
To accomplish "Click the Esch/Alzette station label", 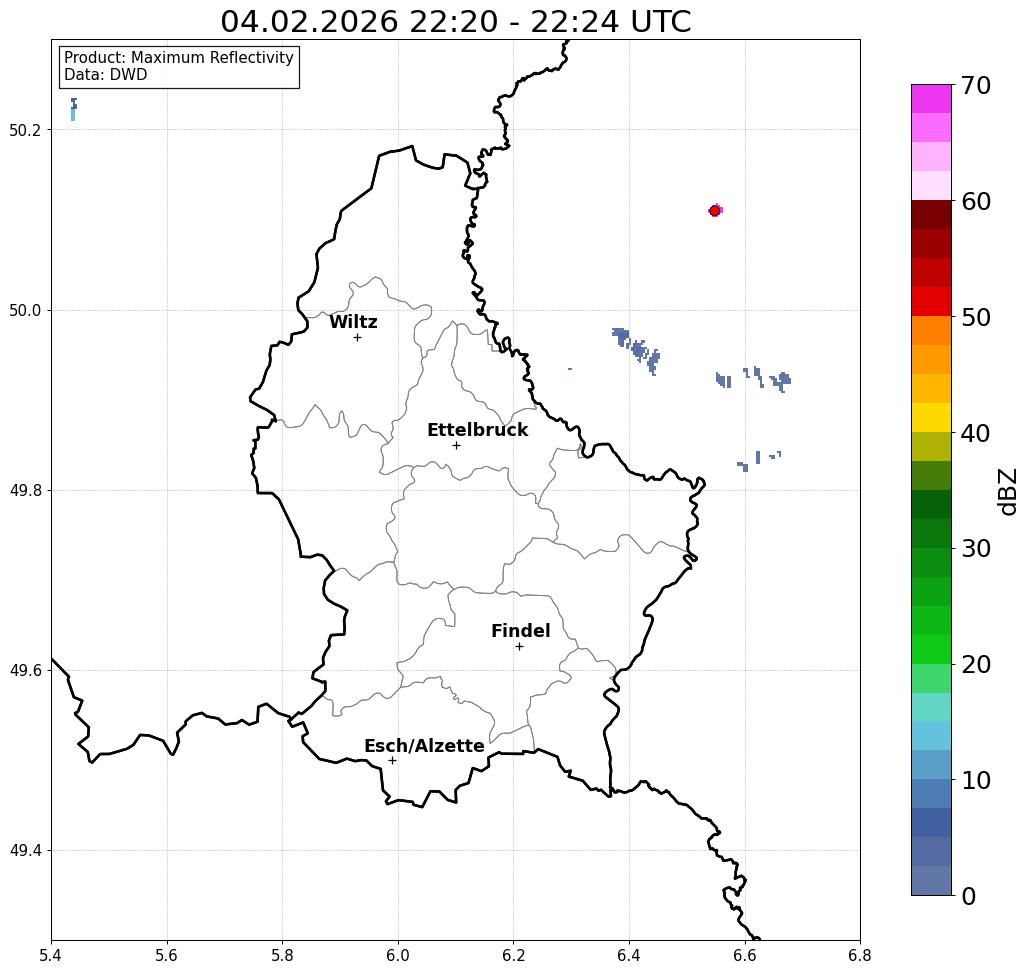I will 424,746.
